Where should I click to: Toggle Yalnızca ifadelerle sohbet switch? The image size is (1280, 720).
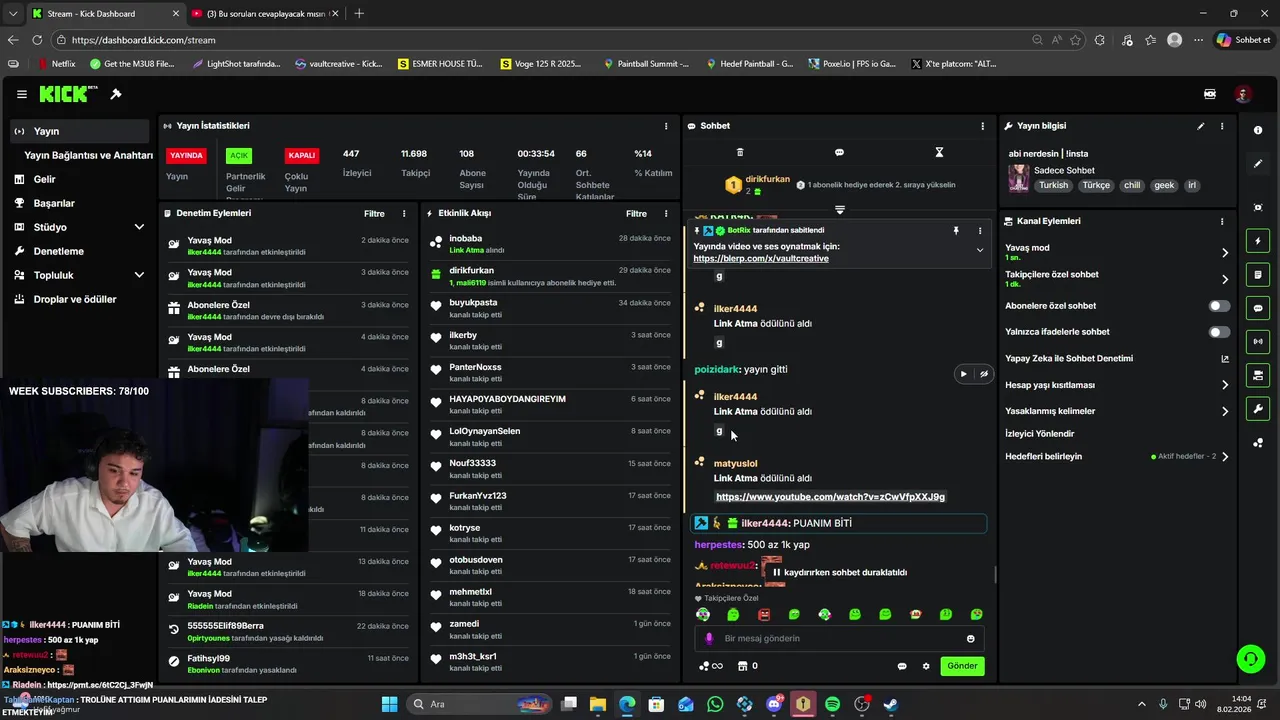click(1219, 332)
